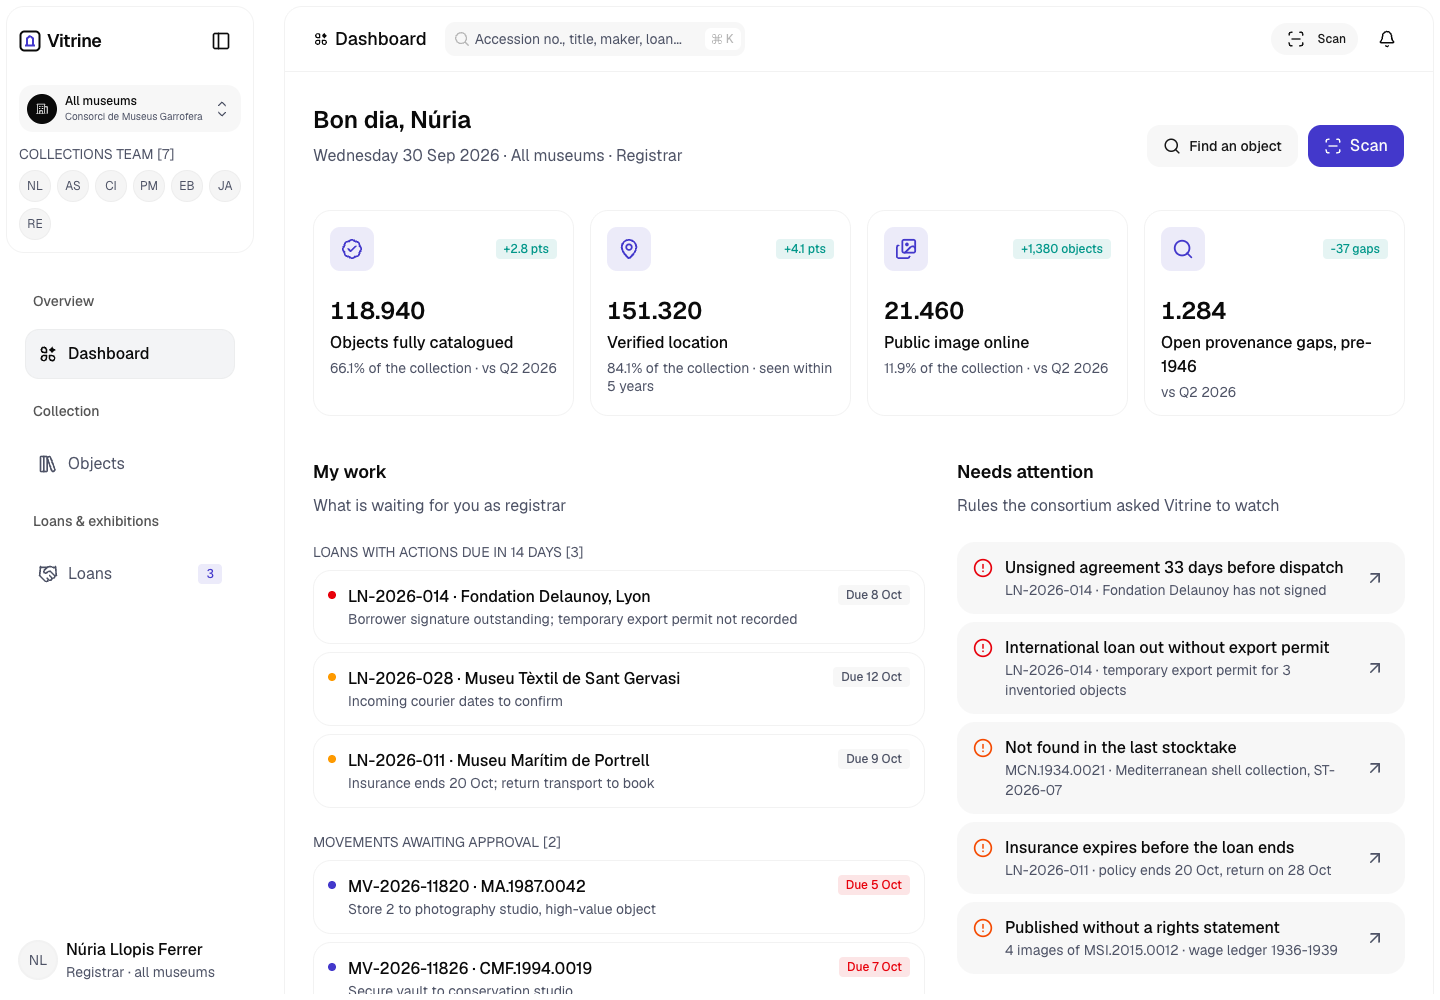This screenshot has height=1000, width=1440.
Task: Open the Unsigned agreement alert arrow
Action: [1375, 578]
